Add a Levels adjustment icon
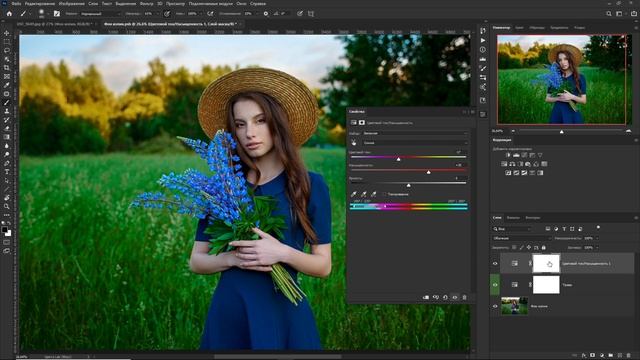The height and width of the screenshot is (360, 640). (x=516, y=155)
